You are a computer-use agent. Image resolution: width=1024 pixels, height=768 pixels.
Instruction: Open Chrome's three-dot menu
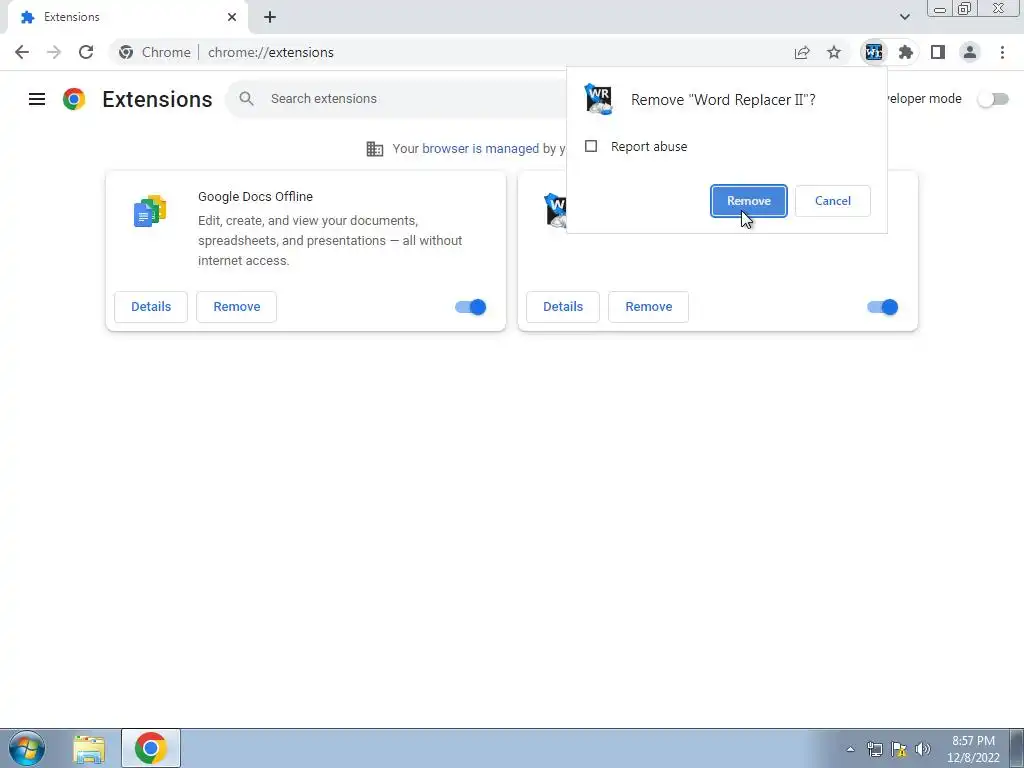pyautogui.click(x=1002, y=52)
